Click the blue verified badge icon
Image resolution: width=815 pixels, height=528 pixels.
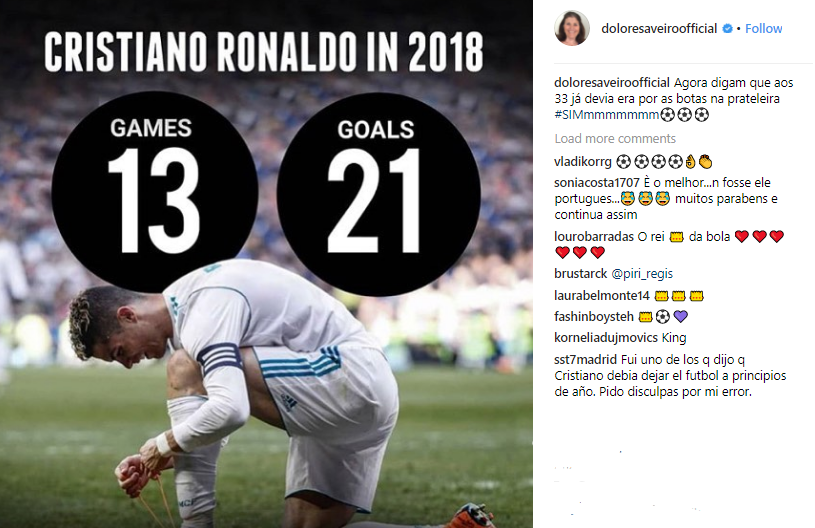click(x=728, y=29)
